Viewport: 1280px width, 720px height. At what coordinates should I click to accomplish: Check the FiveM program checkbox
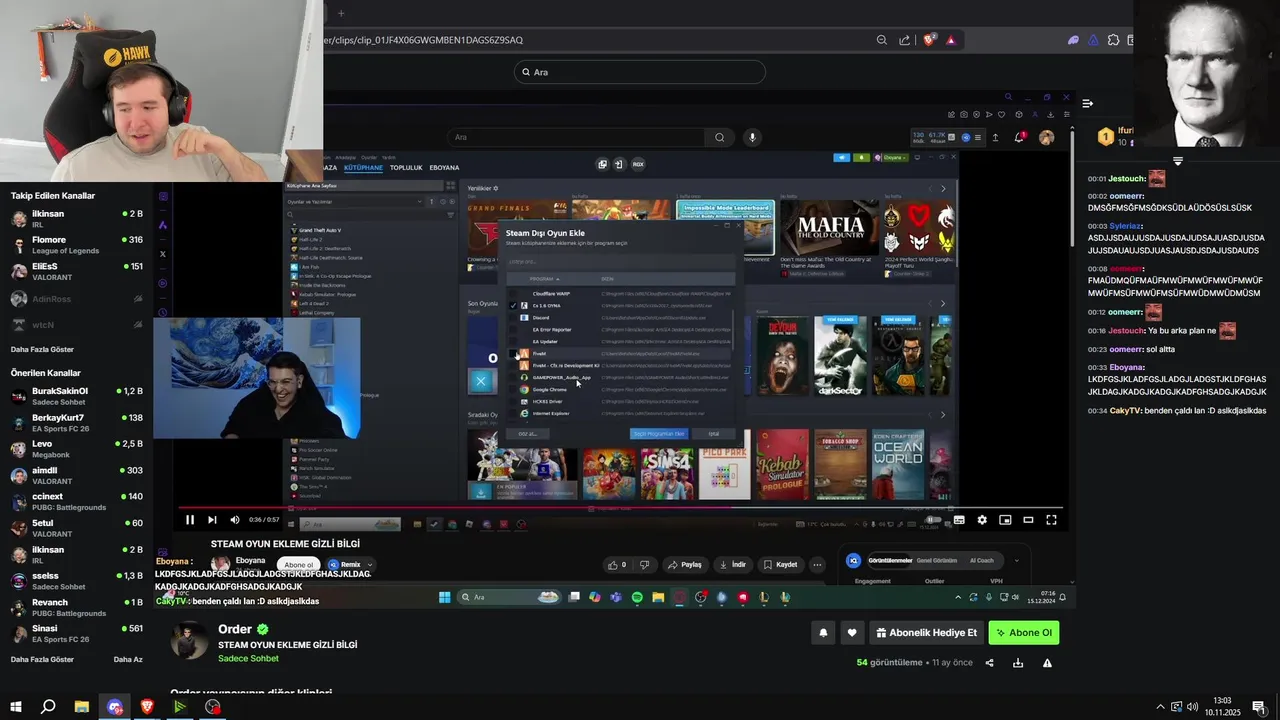[x=513, y=353]
